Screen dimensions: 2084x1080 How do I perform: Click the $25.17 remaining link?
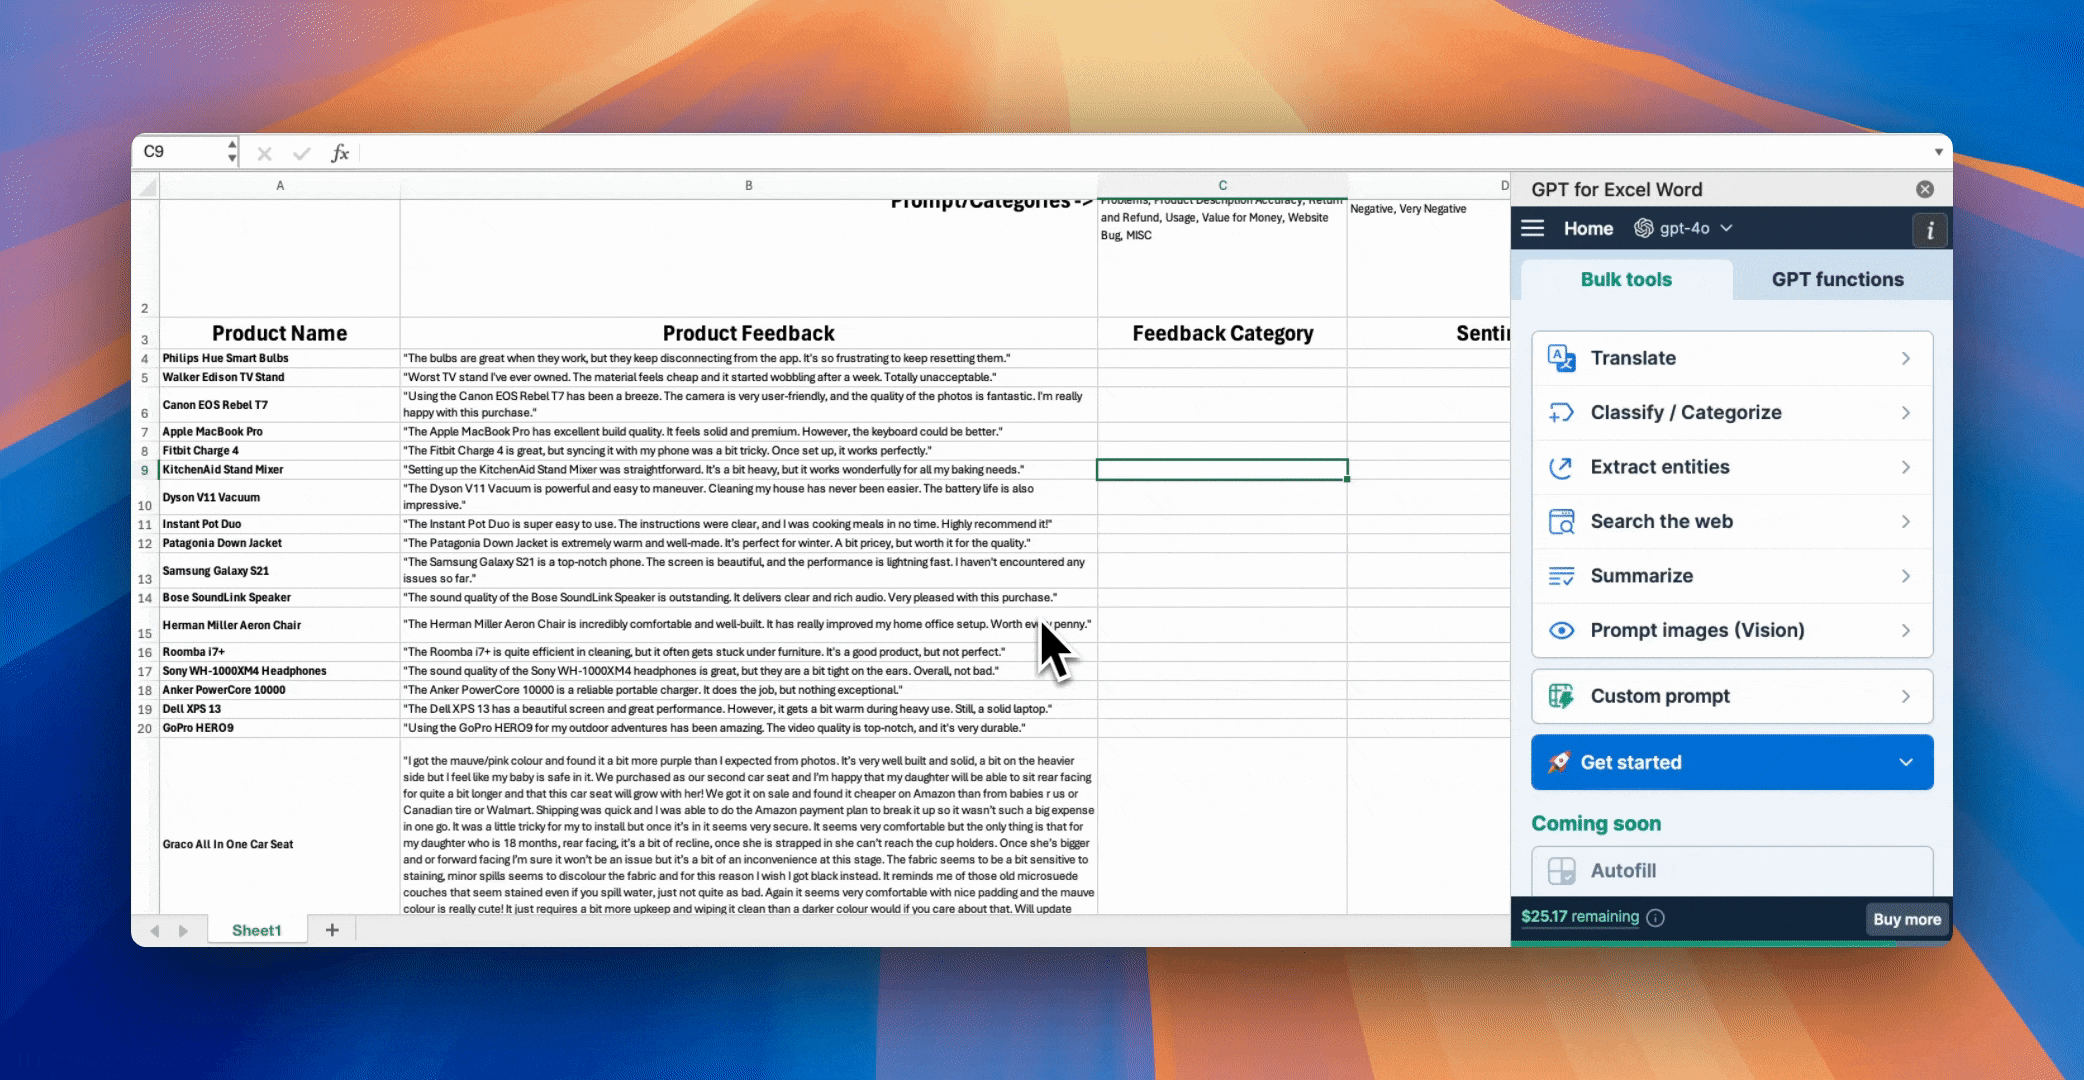pyautogui.click(x=1580, y=917)
